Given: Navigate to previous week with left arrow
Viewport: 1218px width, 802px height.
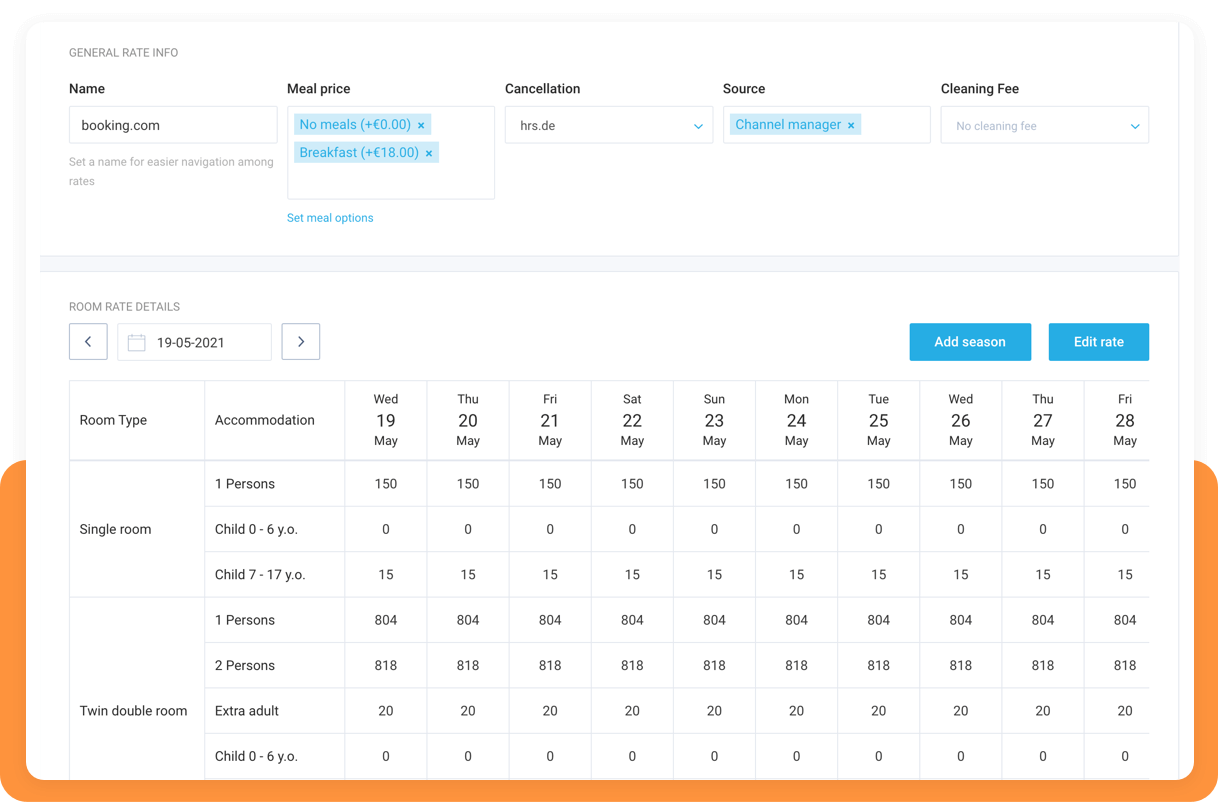Looking at the screenshot, I should coord(88,341).
